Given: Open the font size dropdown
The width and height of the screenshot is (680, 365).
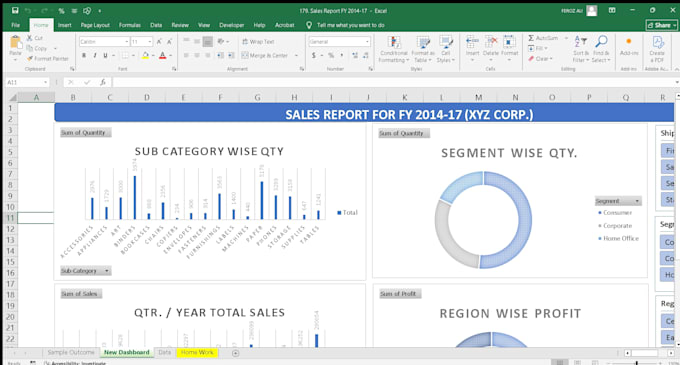Looking at the screenshot, I should pyautogui.click(x=150, y=42).
